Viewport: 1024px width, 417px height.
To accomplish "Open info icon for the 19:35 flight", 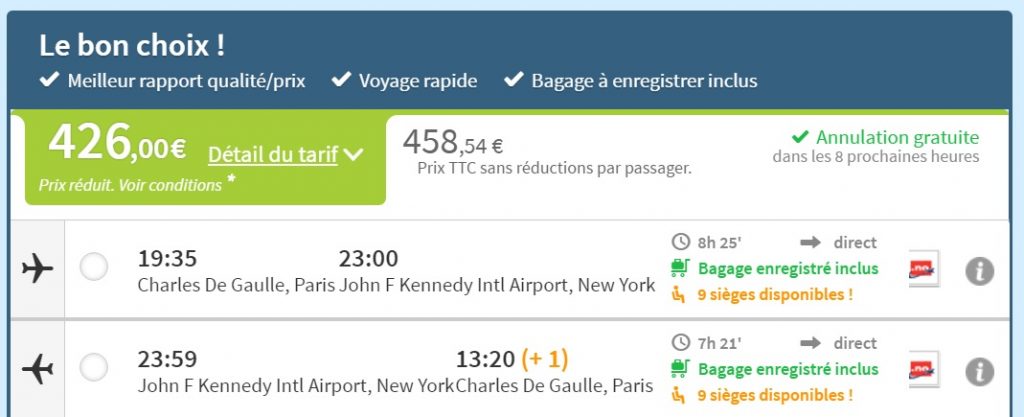I will 979,270.
